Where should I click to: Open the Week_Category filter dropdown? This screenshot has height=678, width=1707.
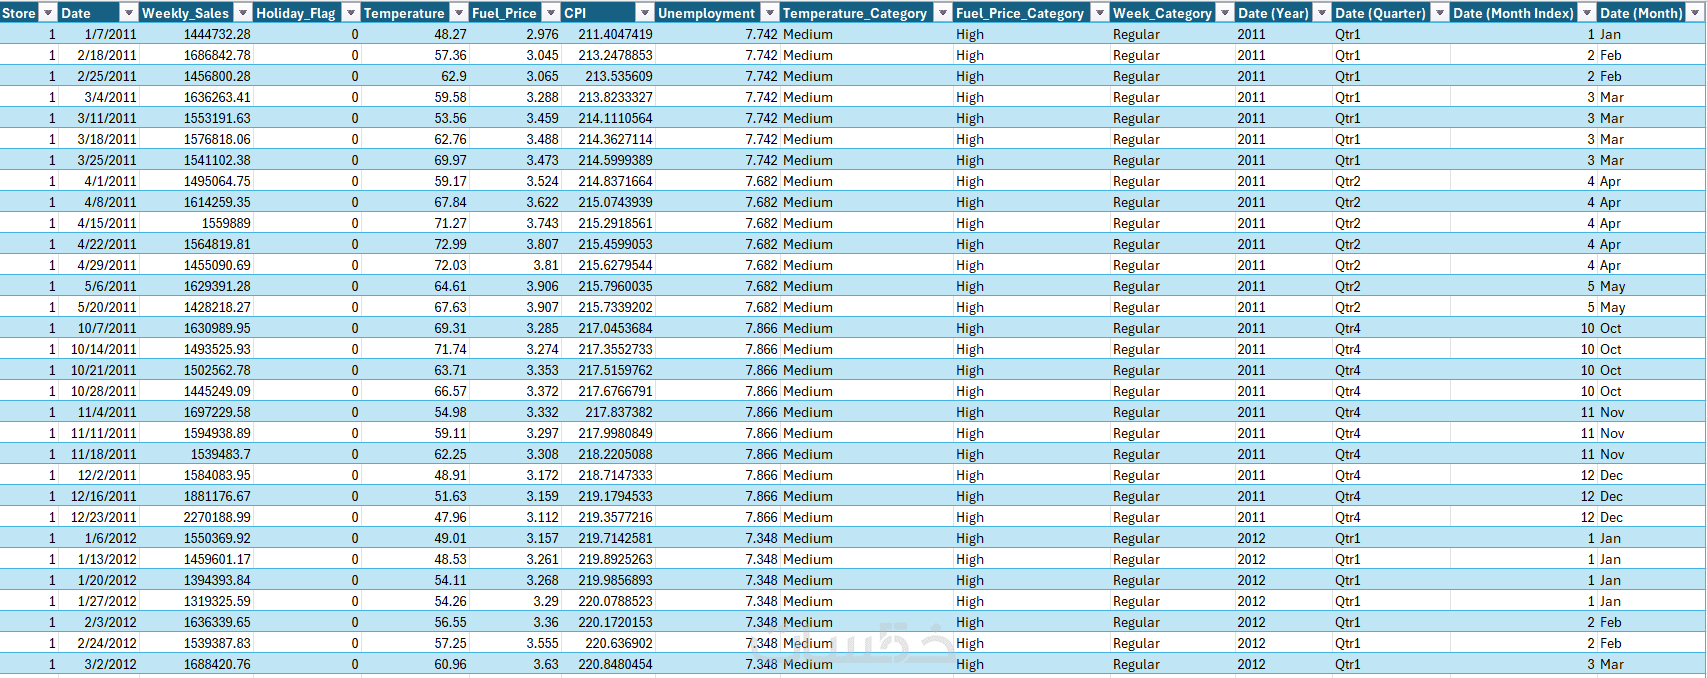pyautogui.click(x=1225, y=13)
